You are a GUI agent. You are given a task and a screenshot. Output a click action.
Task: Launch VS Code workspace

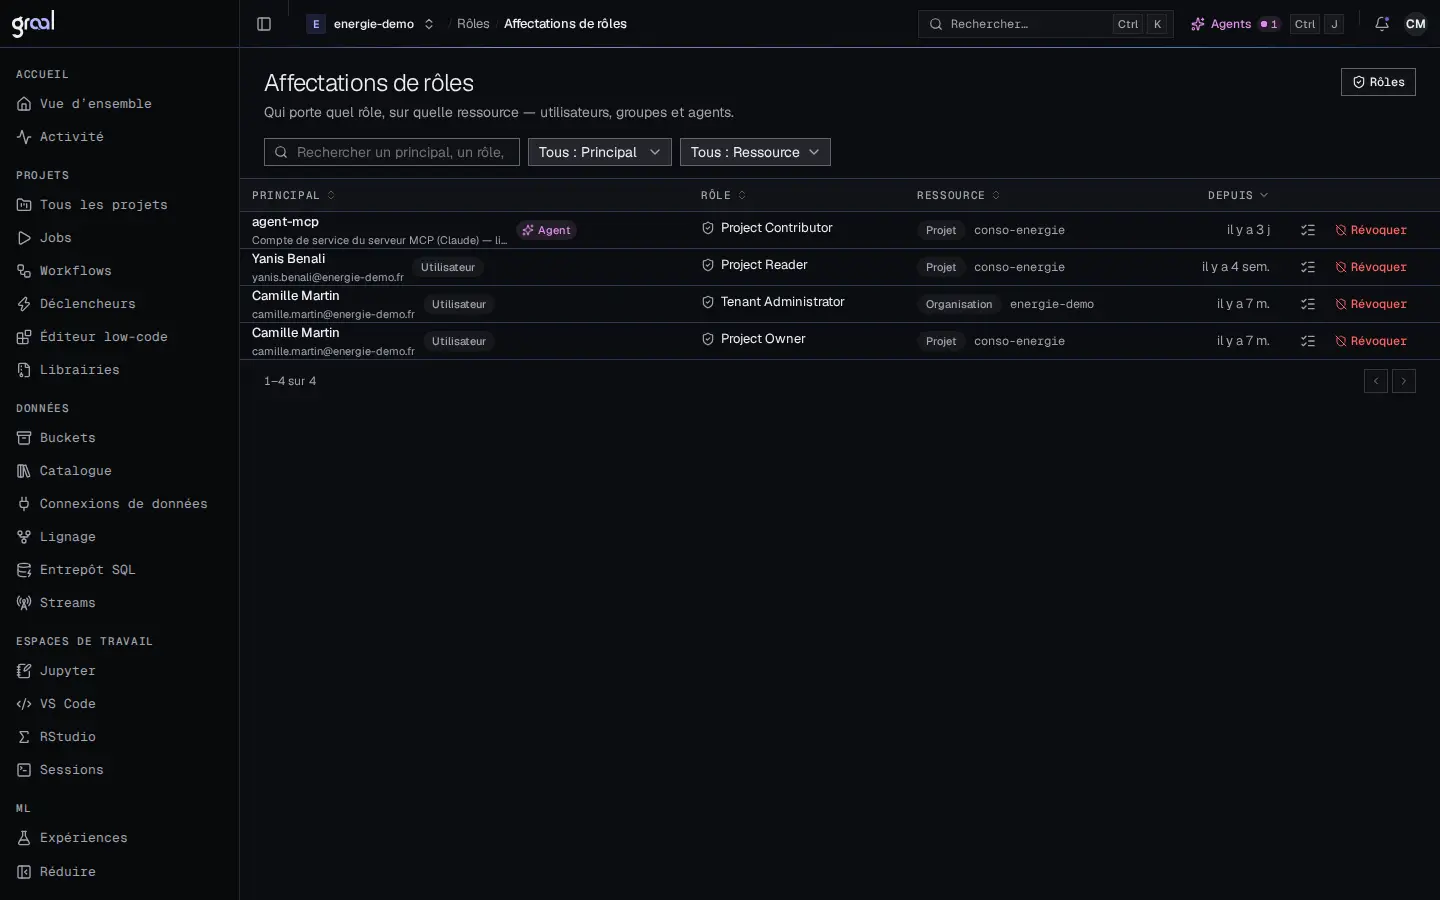pos(120,704)
